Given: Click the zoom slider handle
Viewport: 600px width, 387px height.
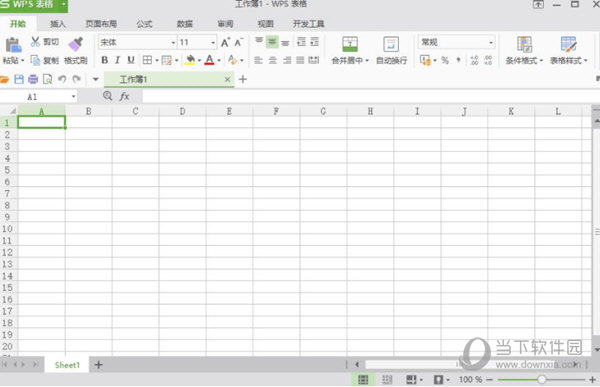Looking at the screenshot, I should [x=541, y=379].
